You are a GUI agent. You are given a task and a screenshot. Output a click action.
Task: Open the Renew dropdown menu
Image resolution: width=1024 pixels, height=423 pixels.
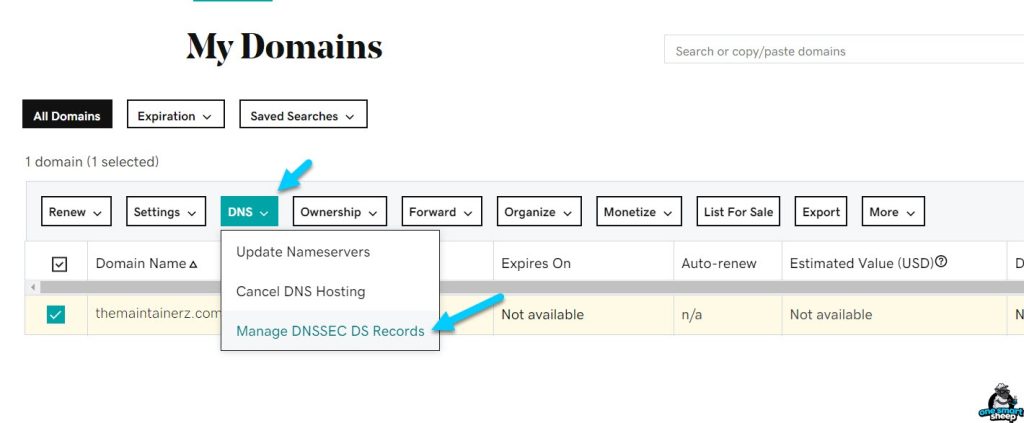76,212
